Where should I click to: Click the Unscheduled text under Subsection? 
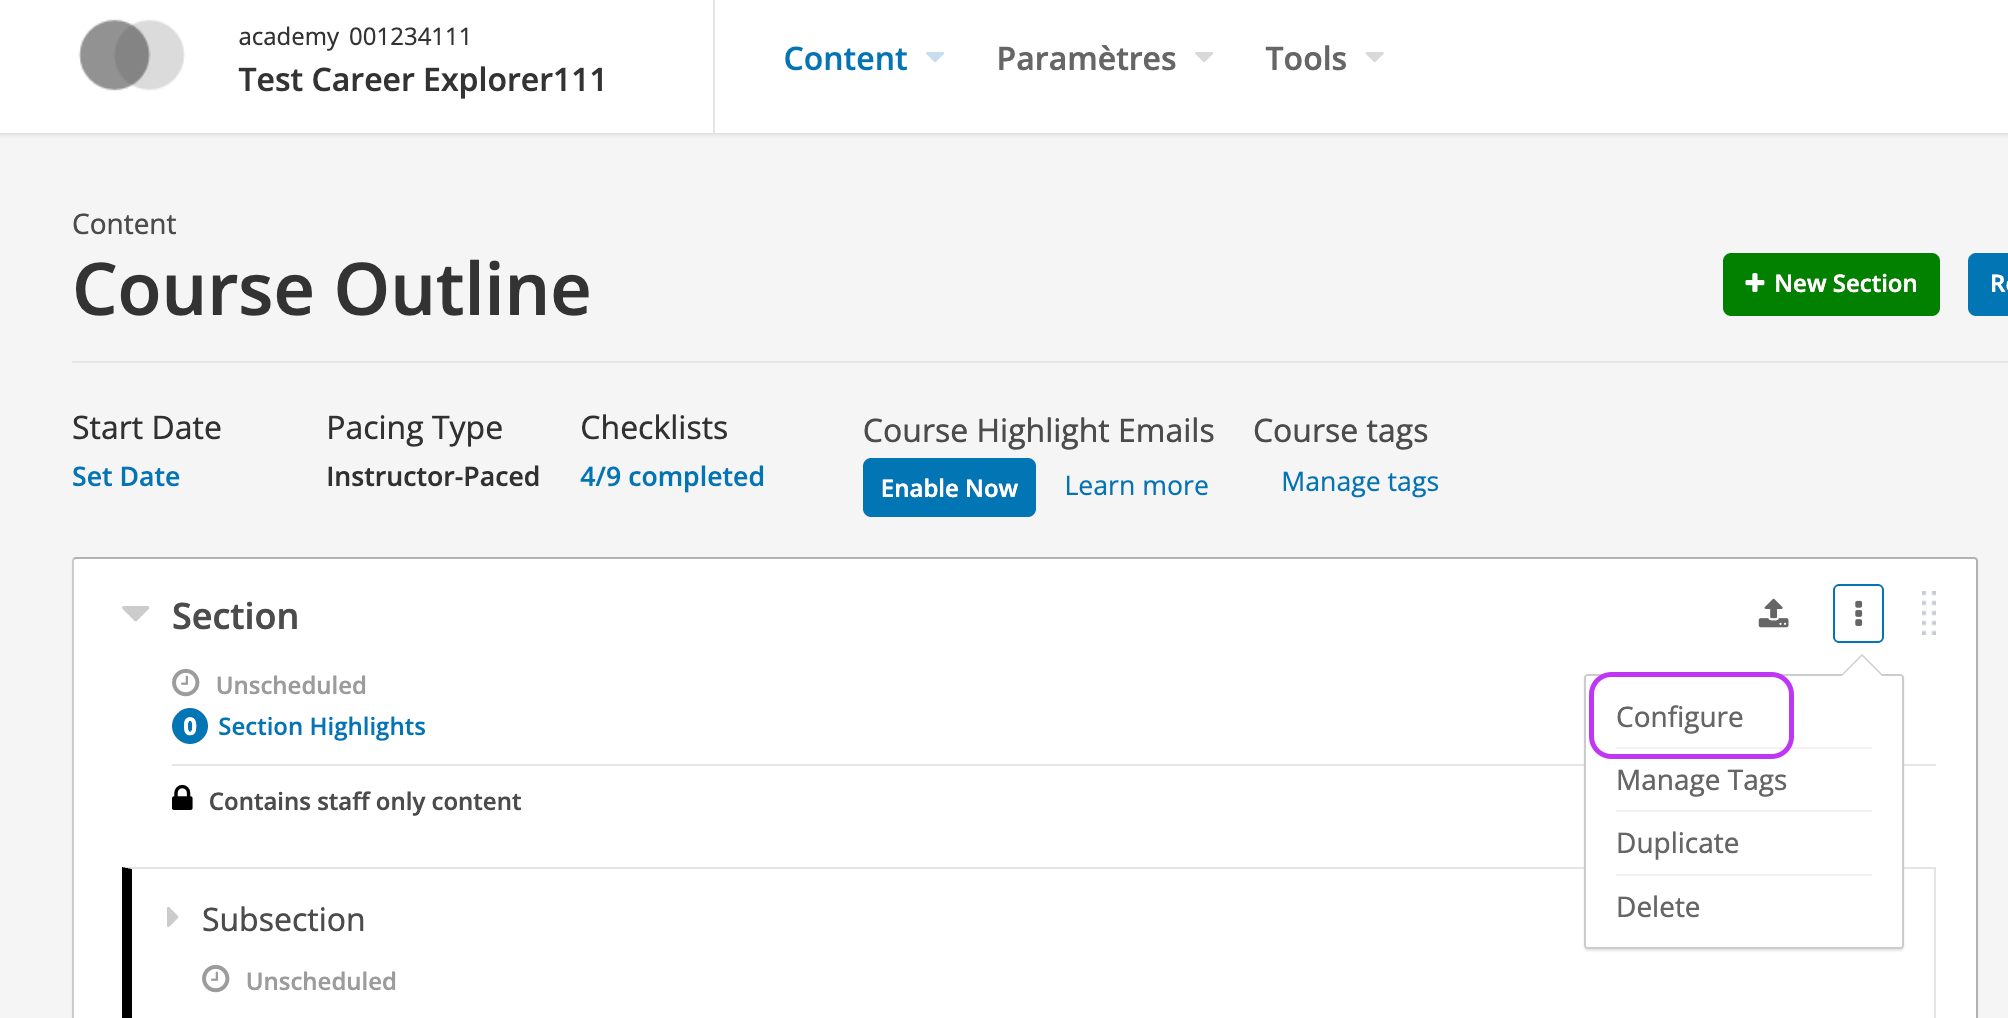pos(321,981)
